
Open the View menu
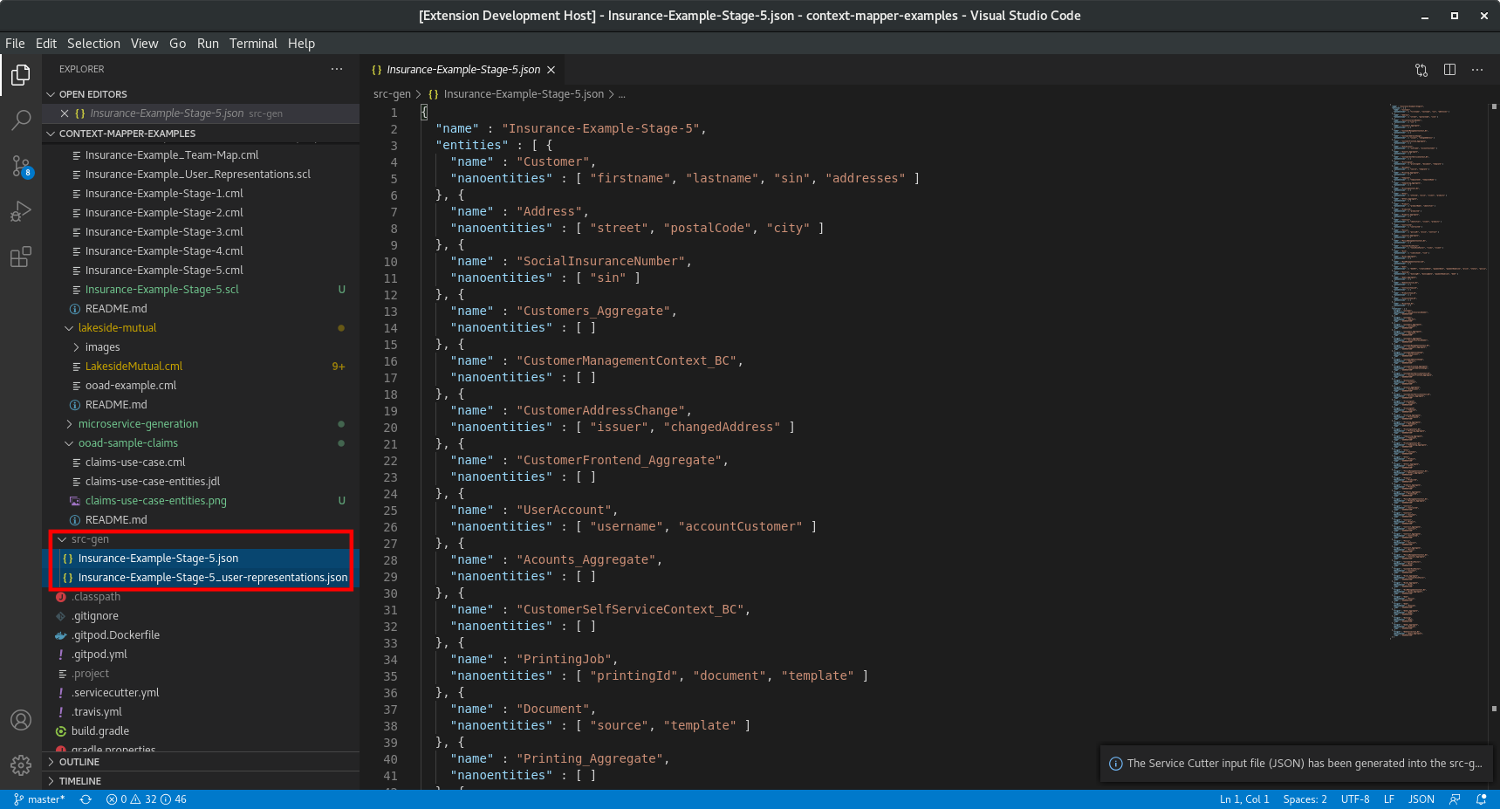[x=145, y=43]
